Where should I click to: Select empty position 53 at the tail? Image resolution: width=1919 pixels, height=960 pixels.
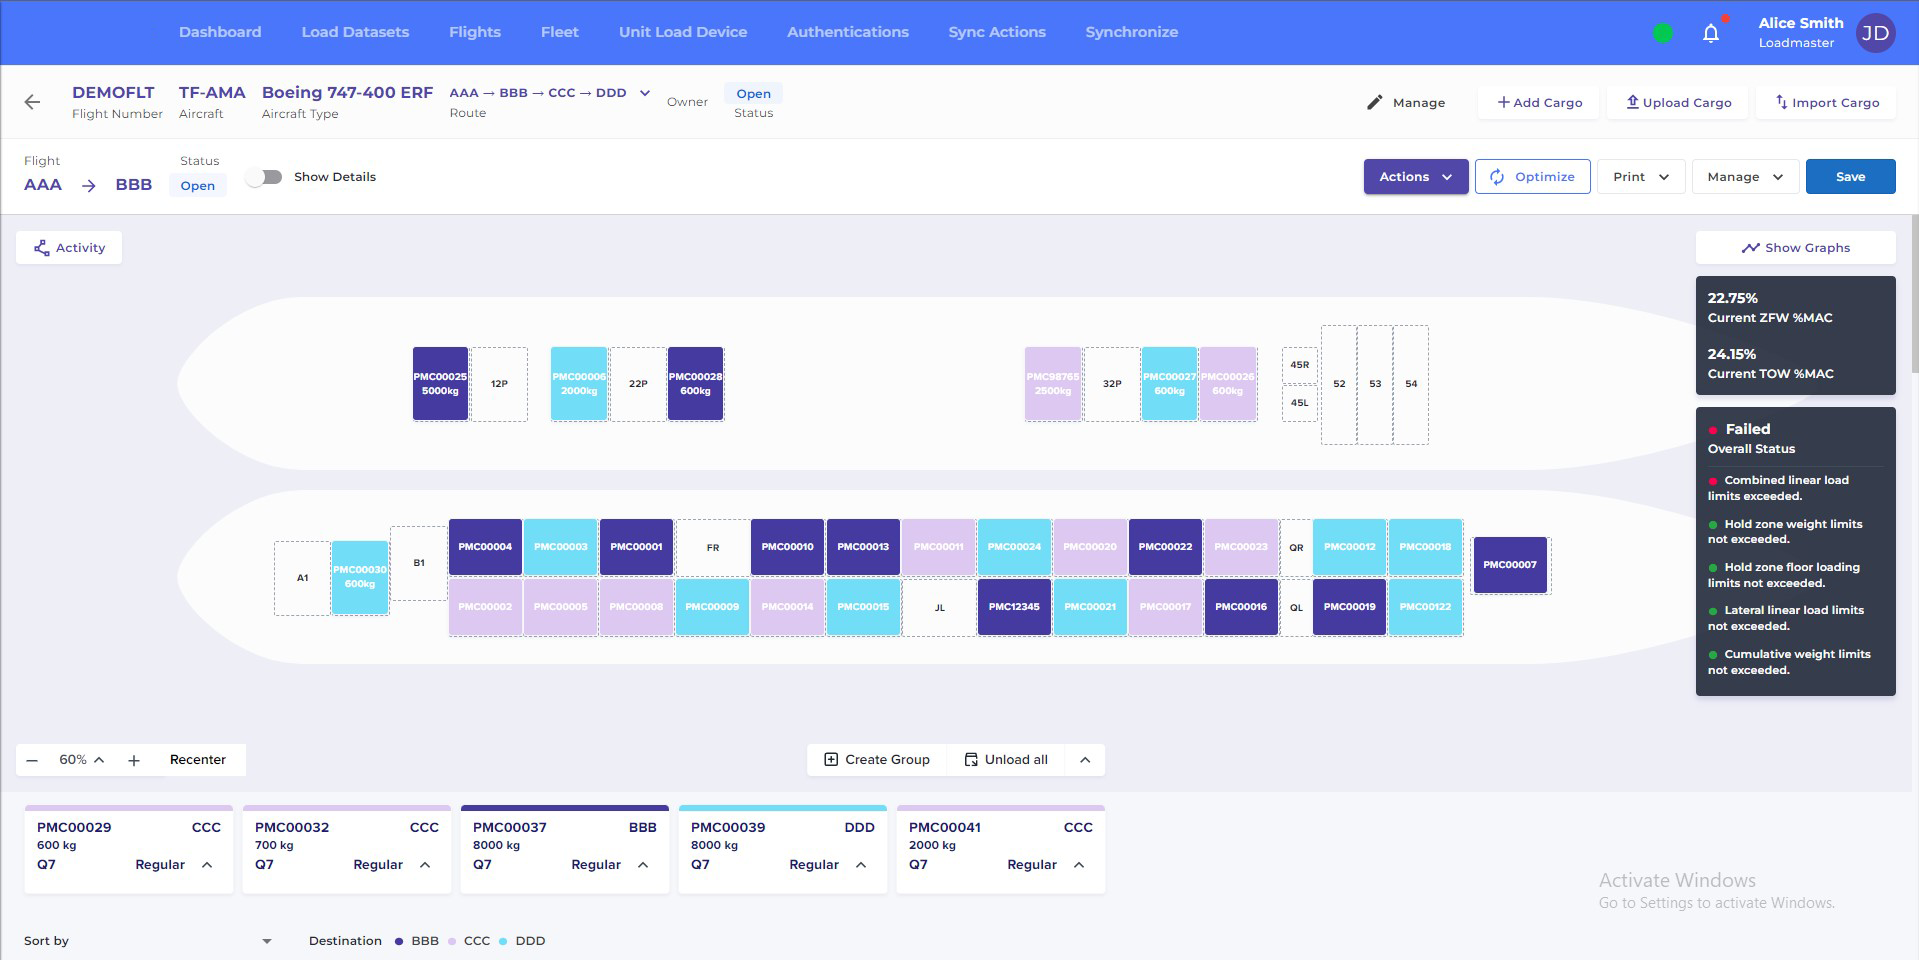1375,384
